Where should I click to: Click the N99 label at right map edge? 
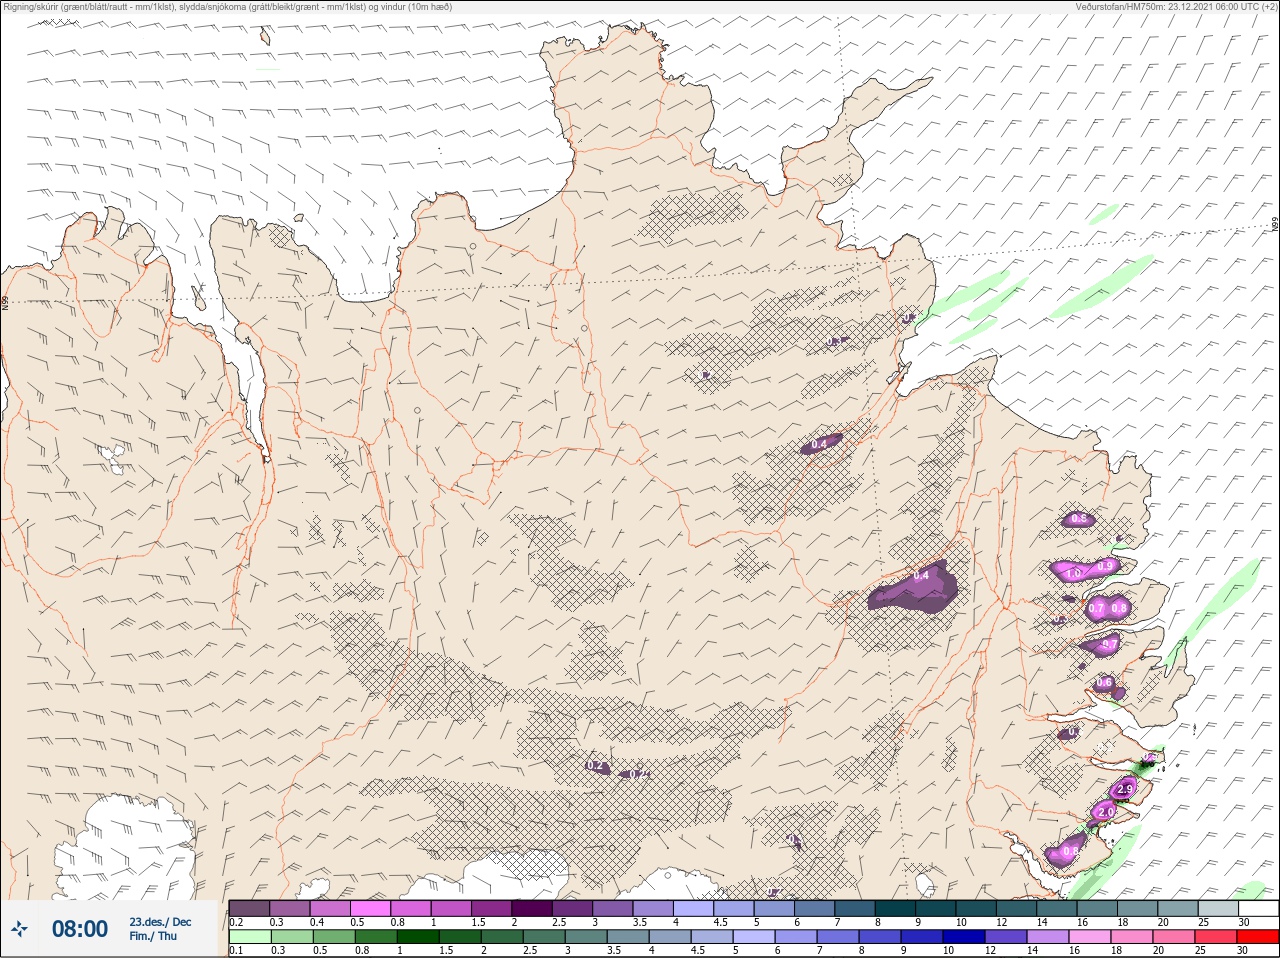(x=1275, y=226)
